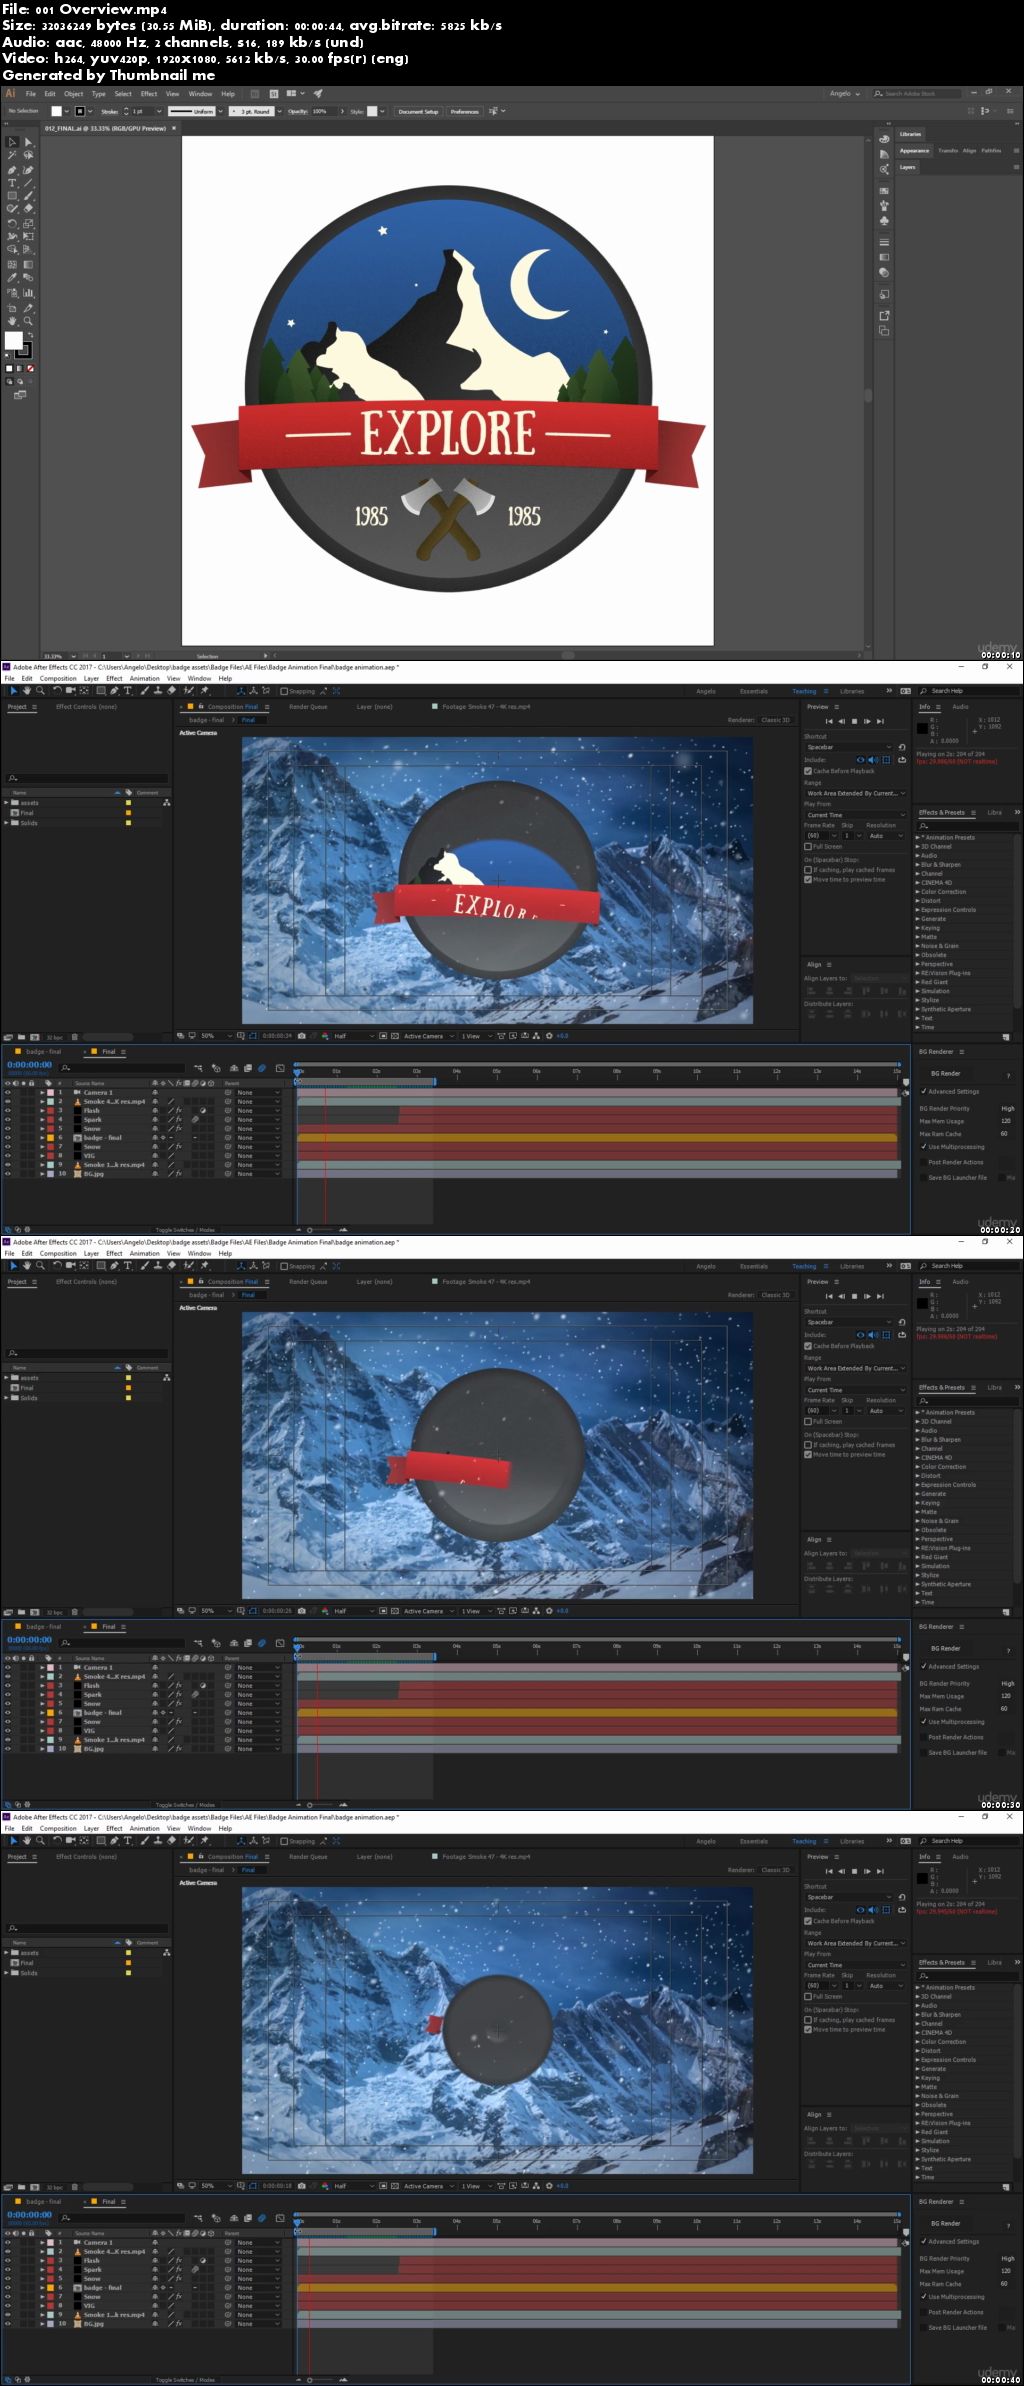Viewport: 1024px width, 2386px height.
Task: Select the Type tool in Illustrator toolbox
Action: (x=12, y=183)
